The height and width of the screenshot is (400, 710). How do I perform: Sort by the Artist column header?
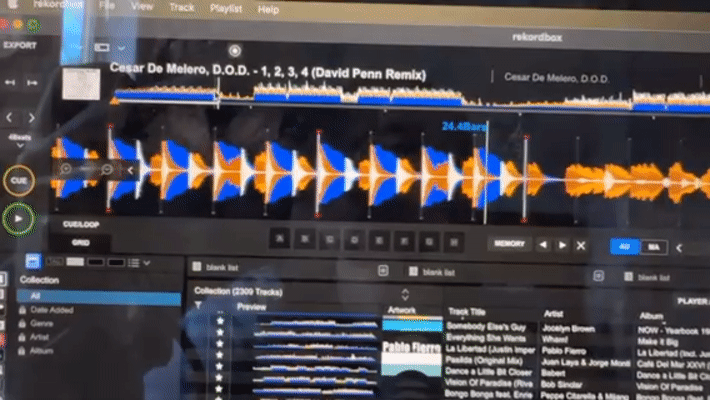click(553, 313)
